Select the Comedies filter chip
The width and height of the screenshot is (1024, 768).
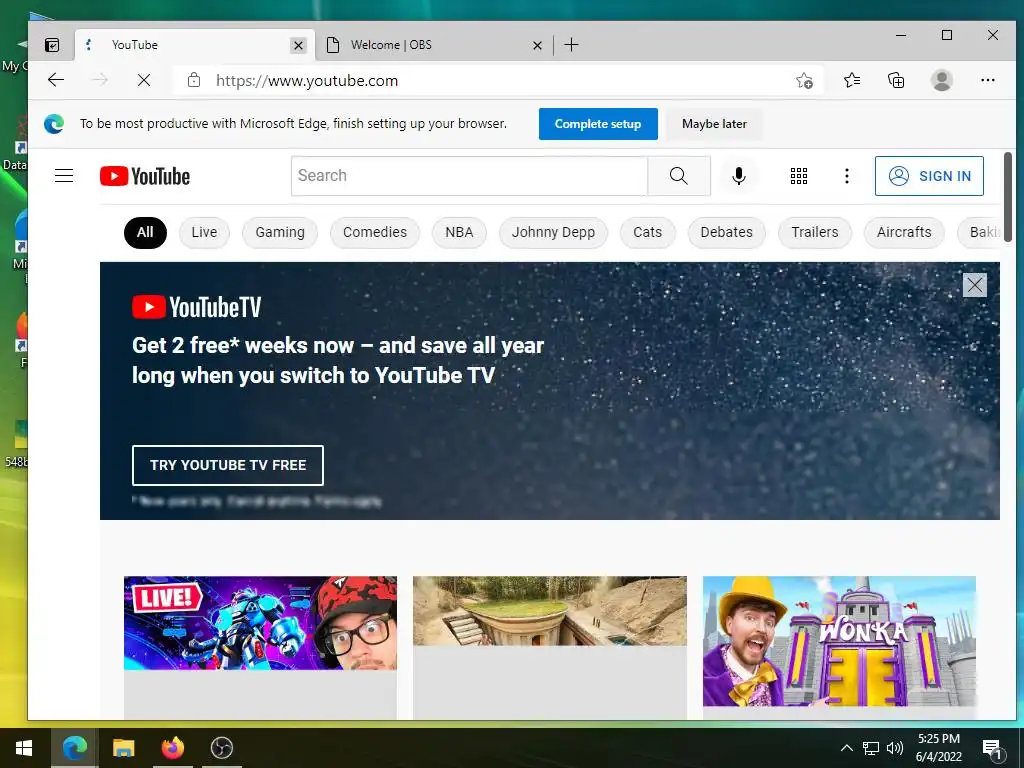(375, 232)
